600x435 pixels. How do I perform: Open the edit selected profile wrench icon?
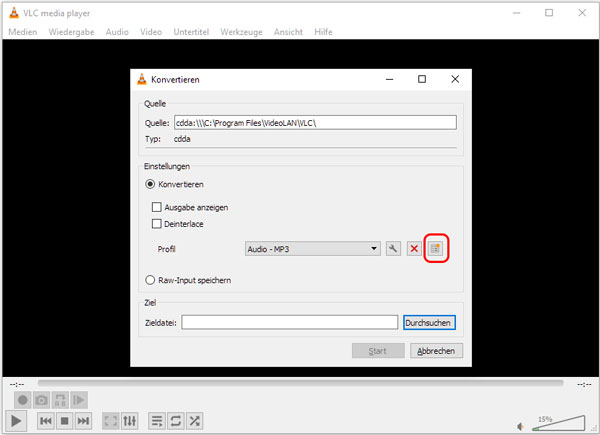click(393, 249)
